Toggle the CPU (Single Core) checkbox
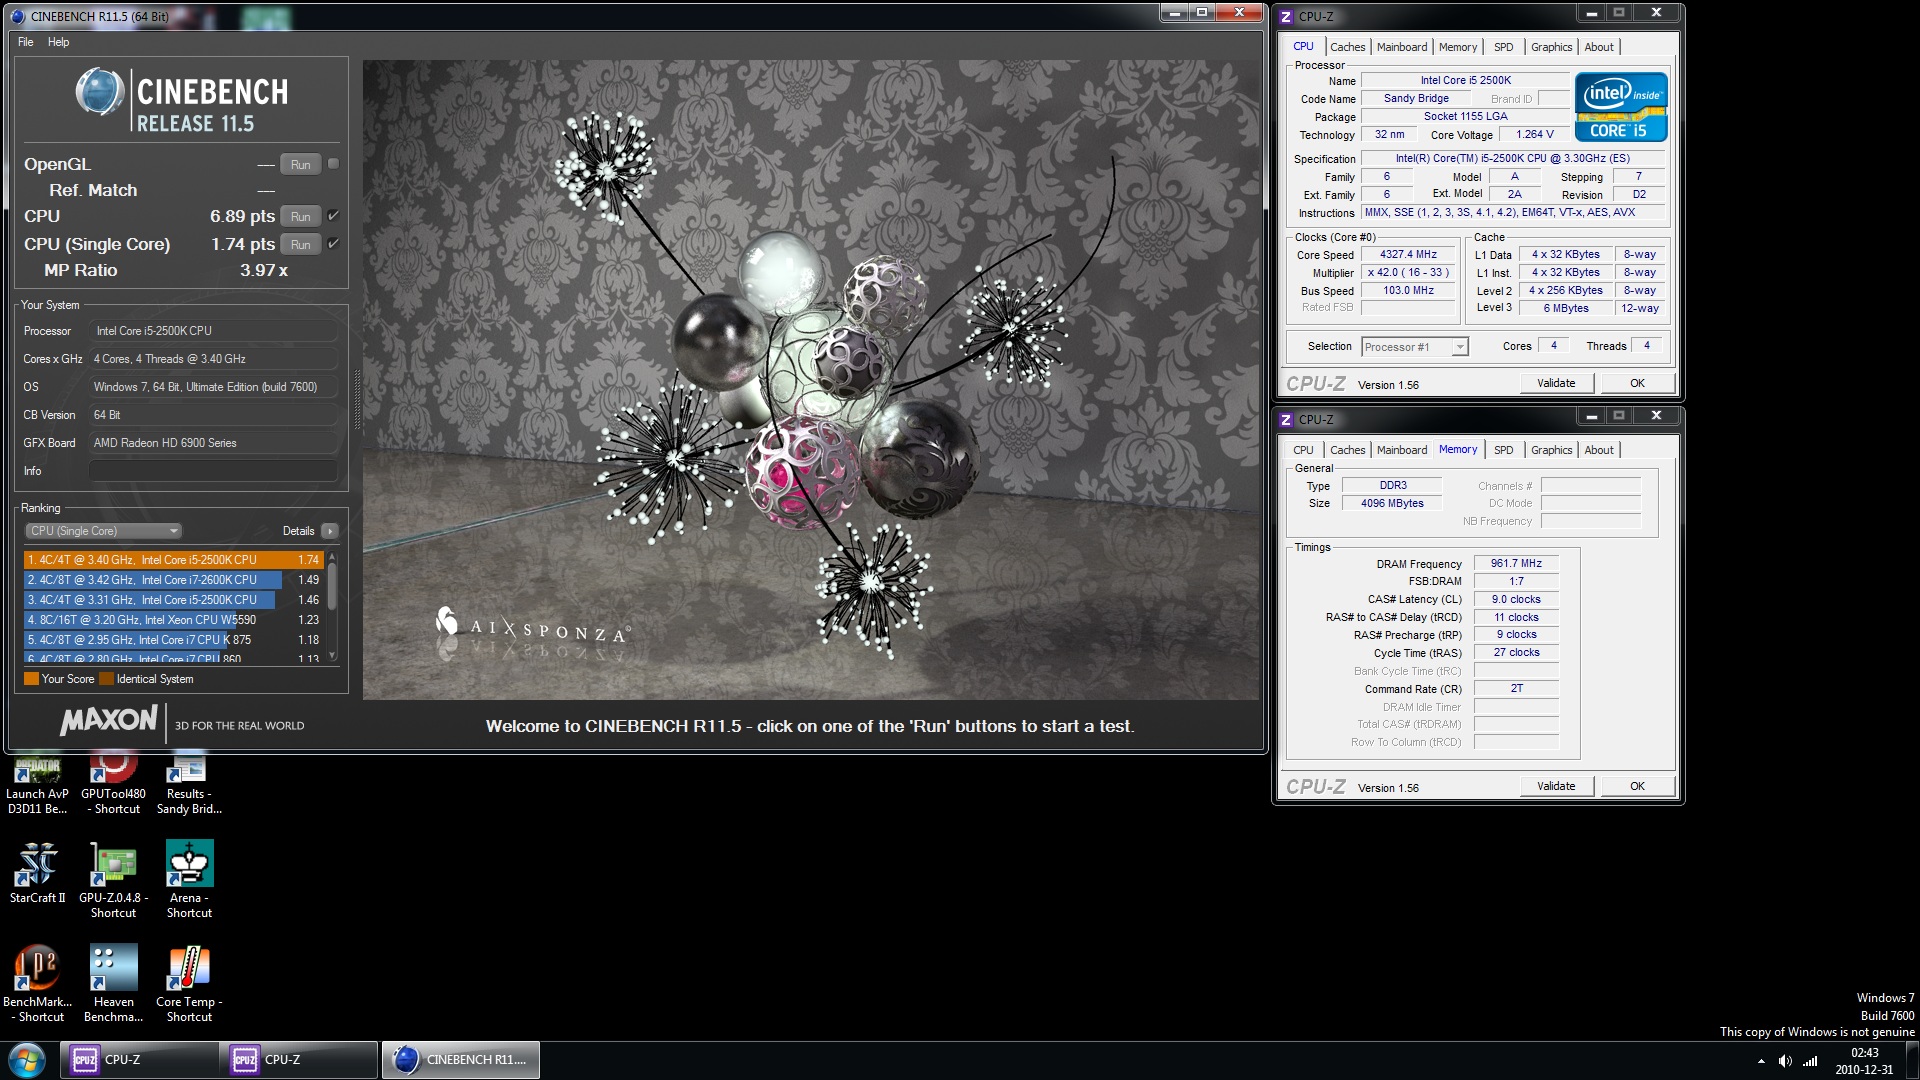The image size is (1920, 1080). click(x=333, y=243)
